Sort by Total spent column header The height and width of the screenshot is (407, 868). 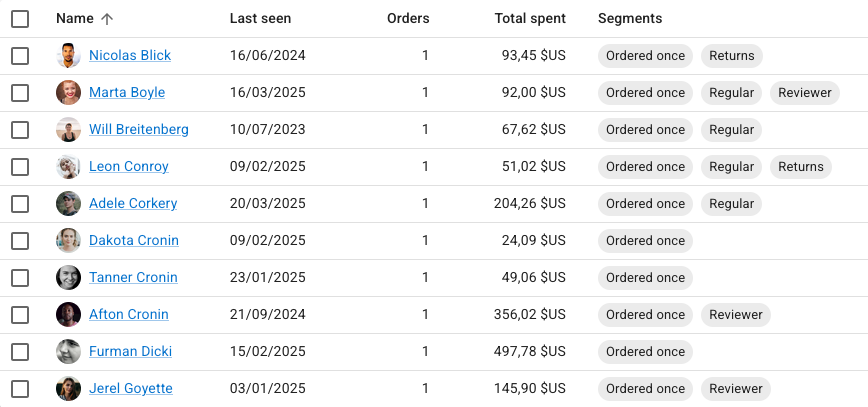529,19
